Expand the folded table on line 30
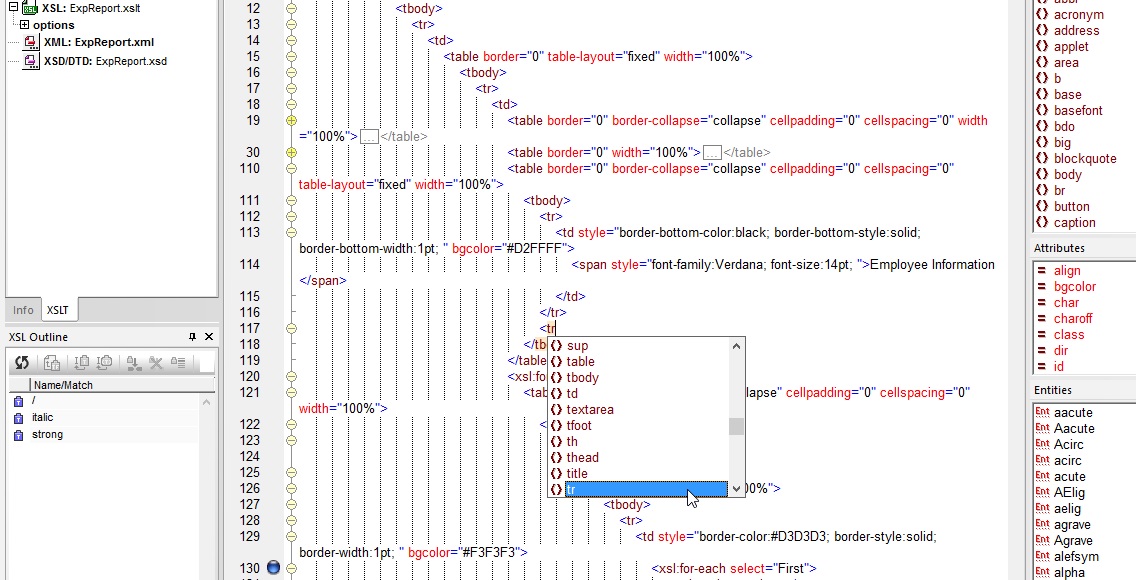This screenshot has height=580, width=1136. pyautogui.click(x=291, y=153)
